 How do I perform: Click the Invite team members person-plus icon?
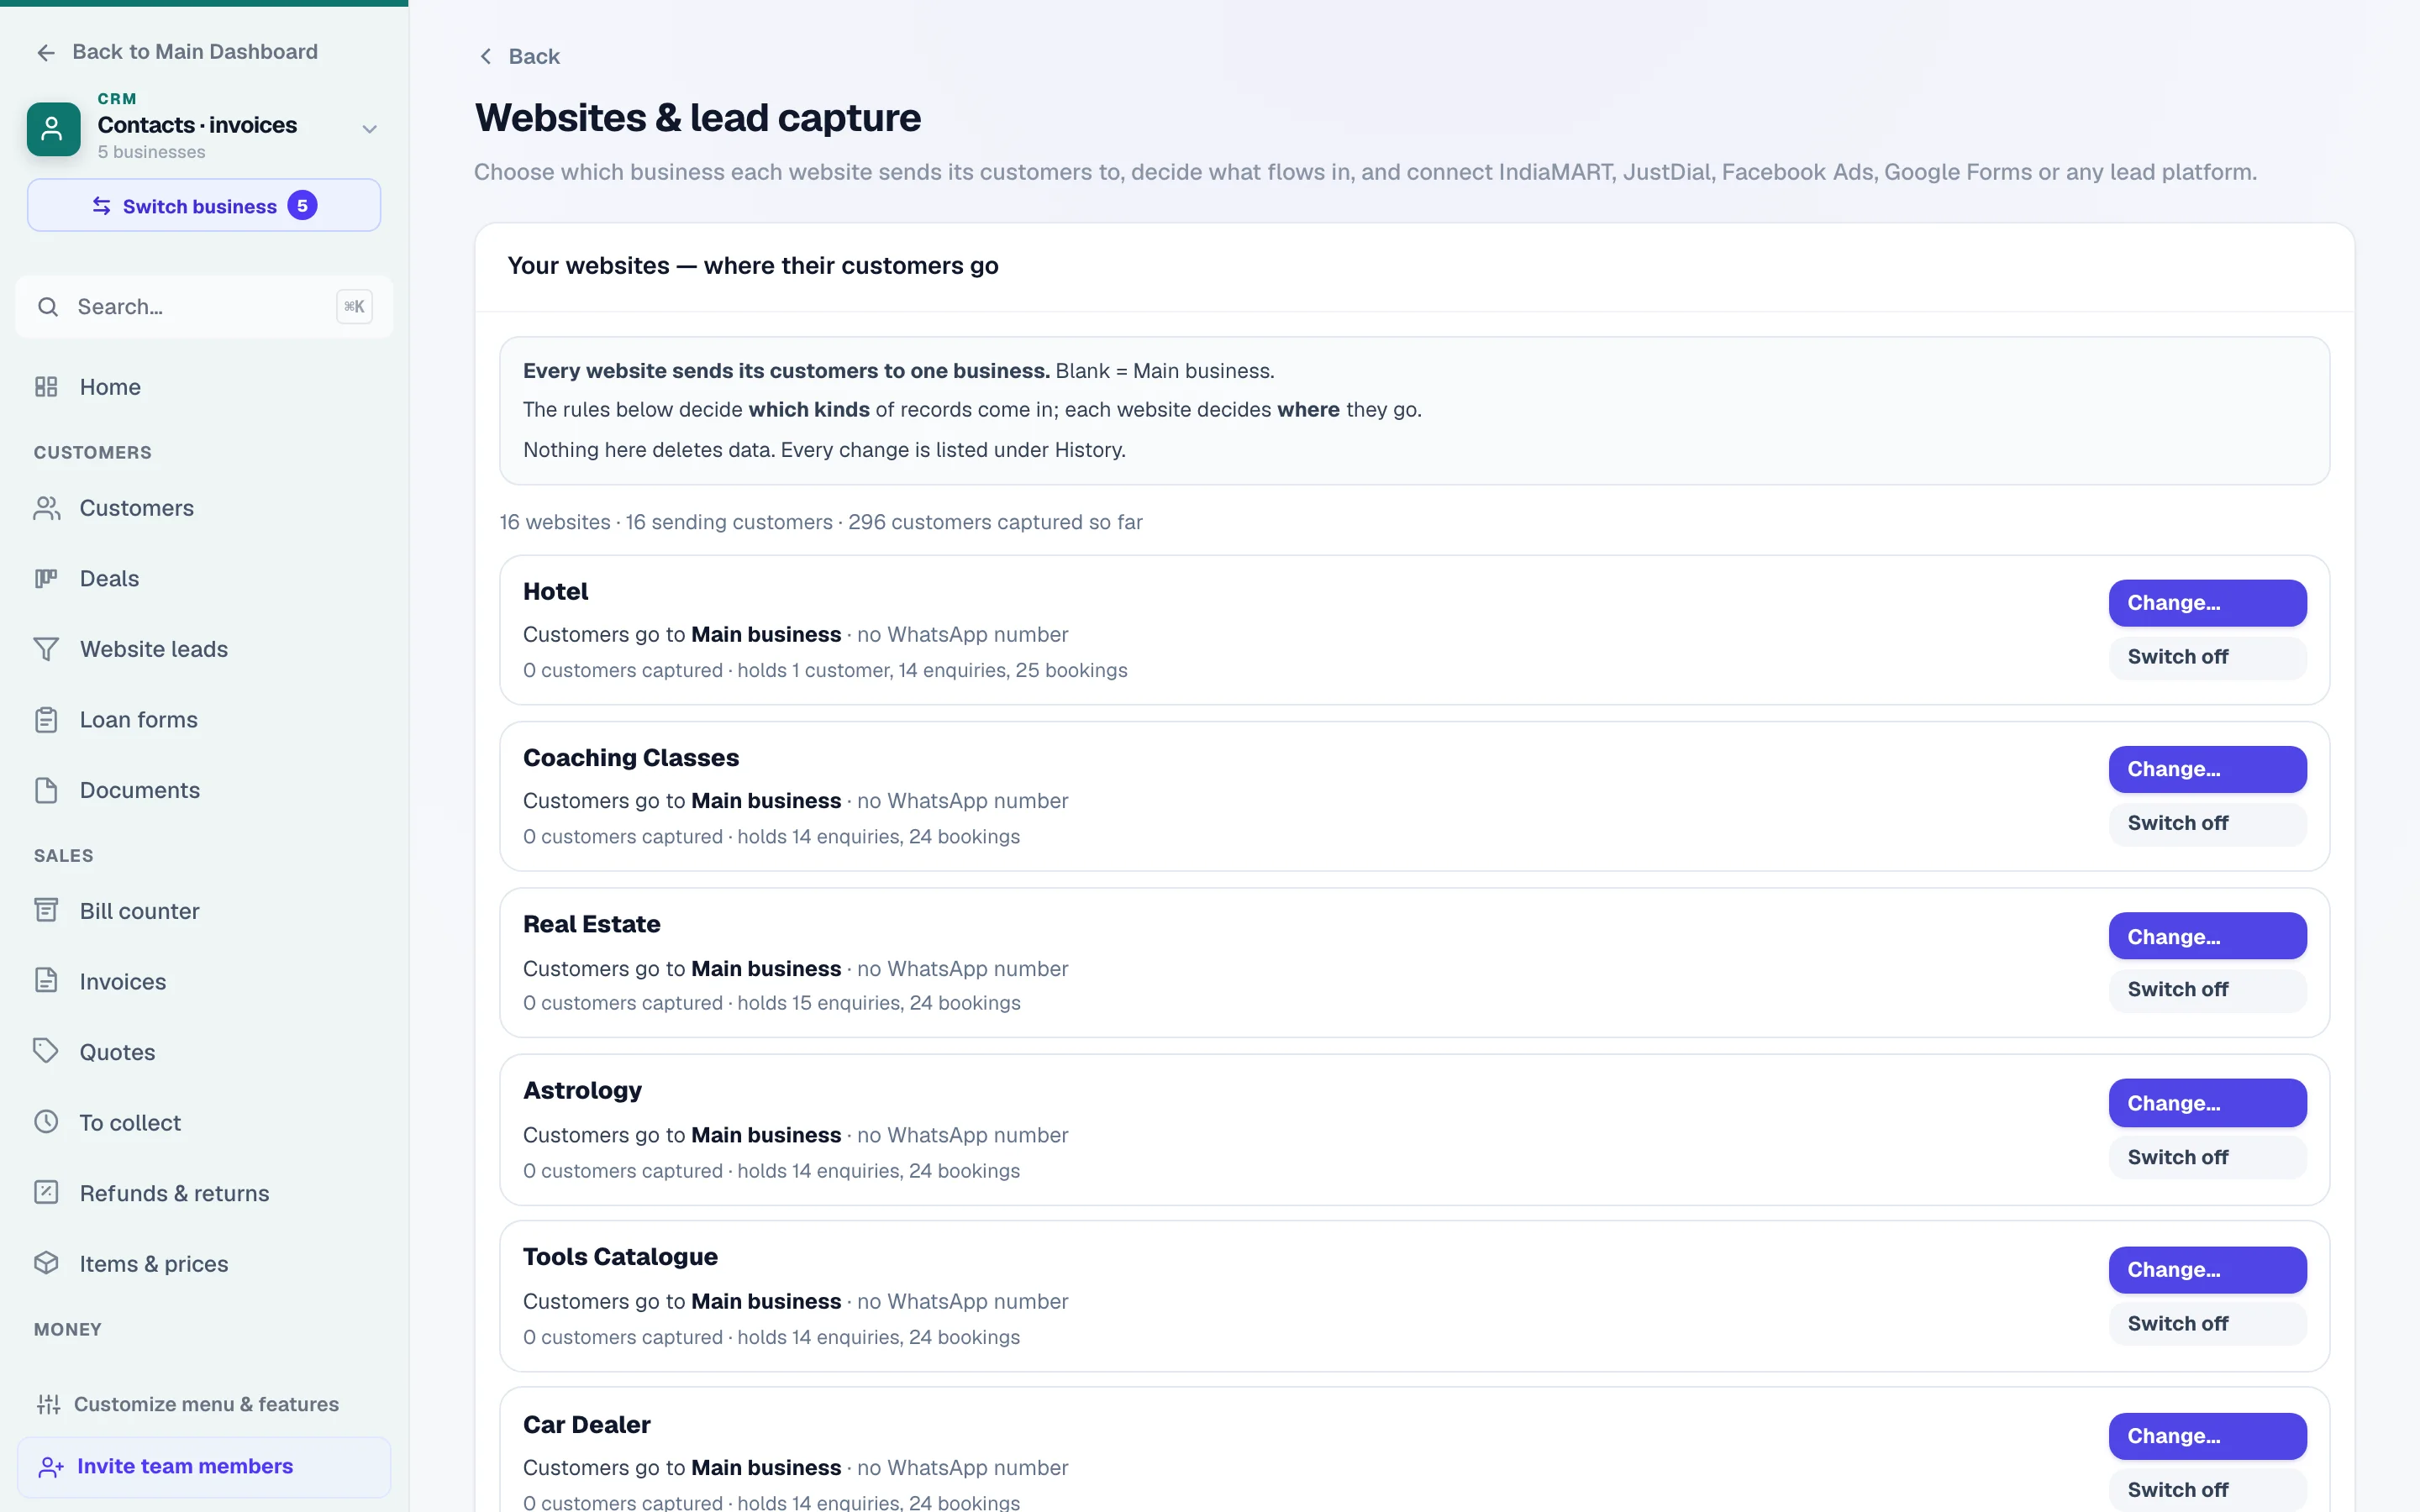point(51,1467)
